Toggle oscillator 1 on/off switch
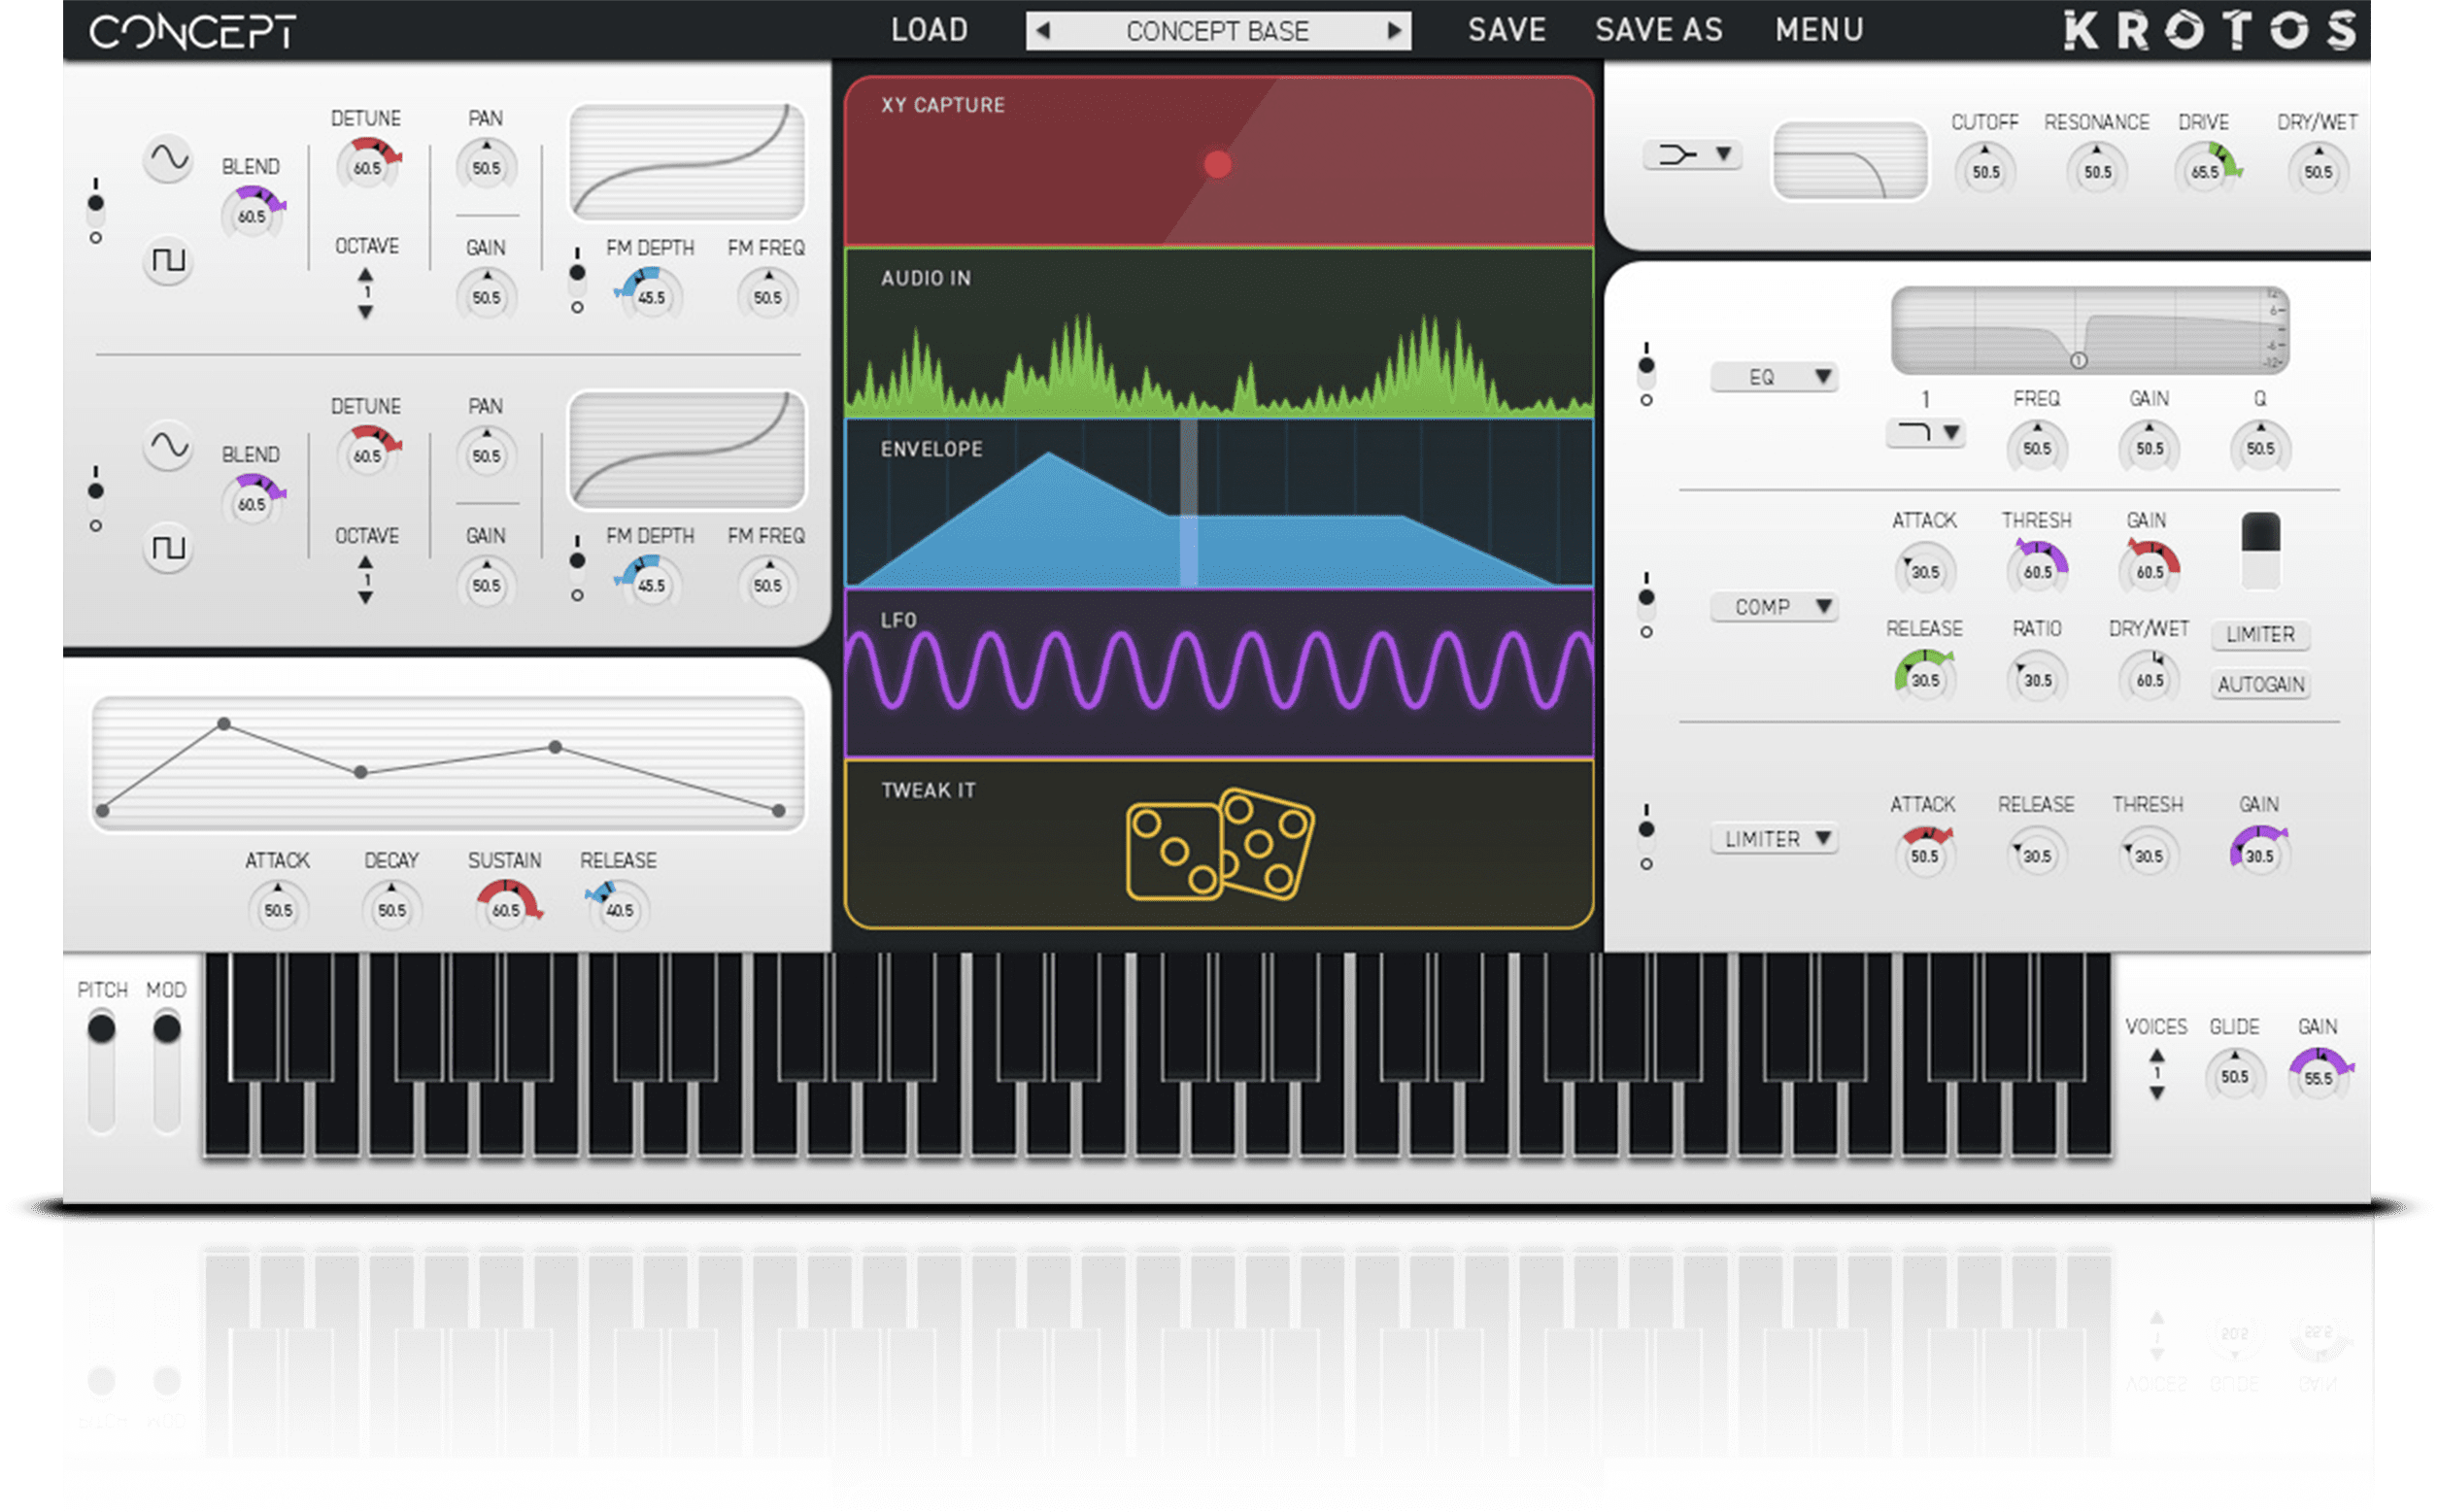 coord(95,211)
